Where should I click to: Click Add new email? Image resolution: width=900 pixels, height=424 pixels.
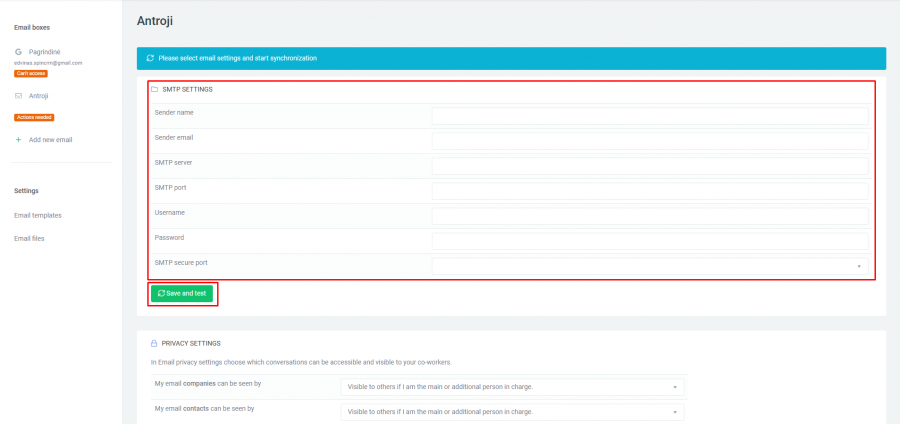[51, 139]
